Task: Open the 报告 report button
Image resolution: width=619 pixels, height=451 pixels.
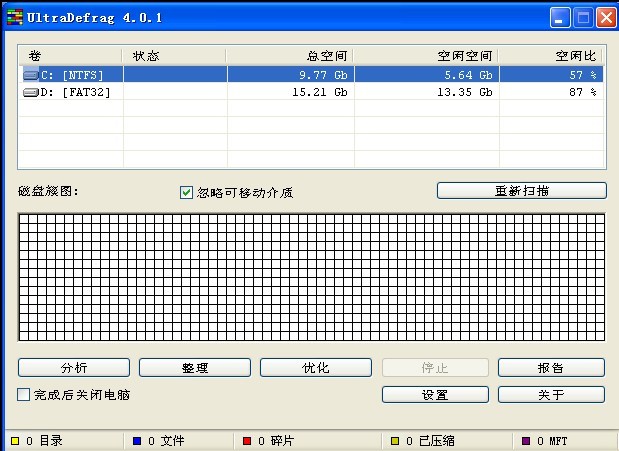Action: [551, 368]
